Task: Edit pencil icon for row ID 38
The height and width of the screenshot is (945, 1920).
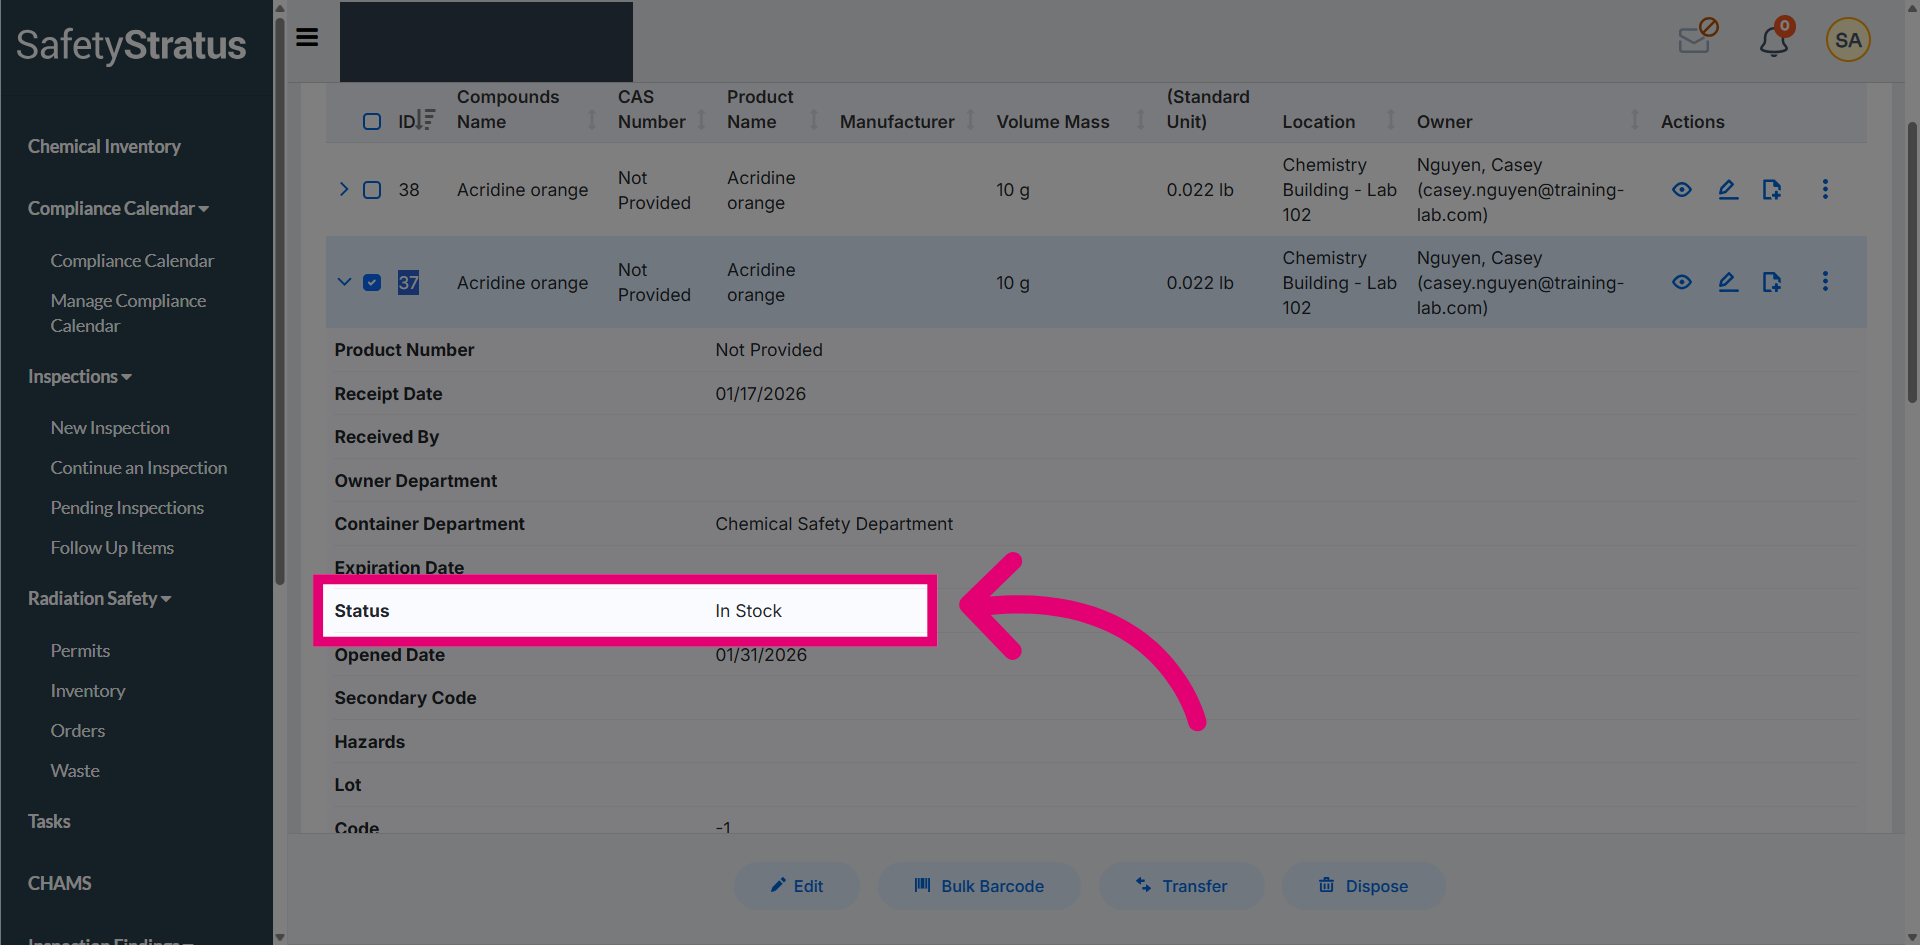Action: click(x=1728, y=189)
